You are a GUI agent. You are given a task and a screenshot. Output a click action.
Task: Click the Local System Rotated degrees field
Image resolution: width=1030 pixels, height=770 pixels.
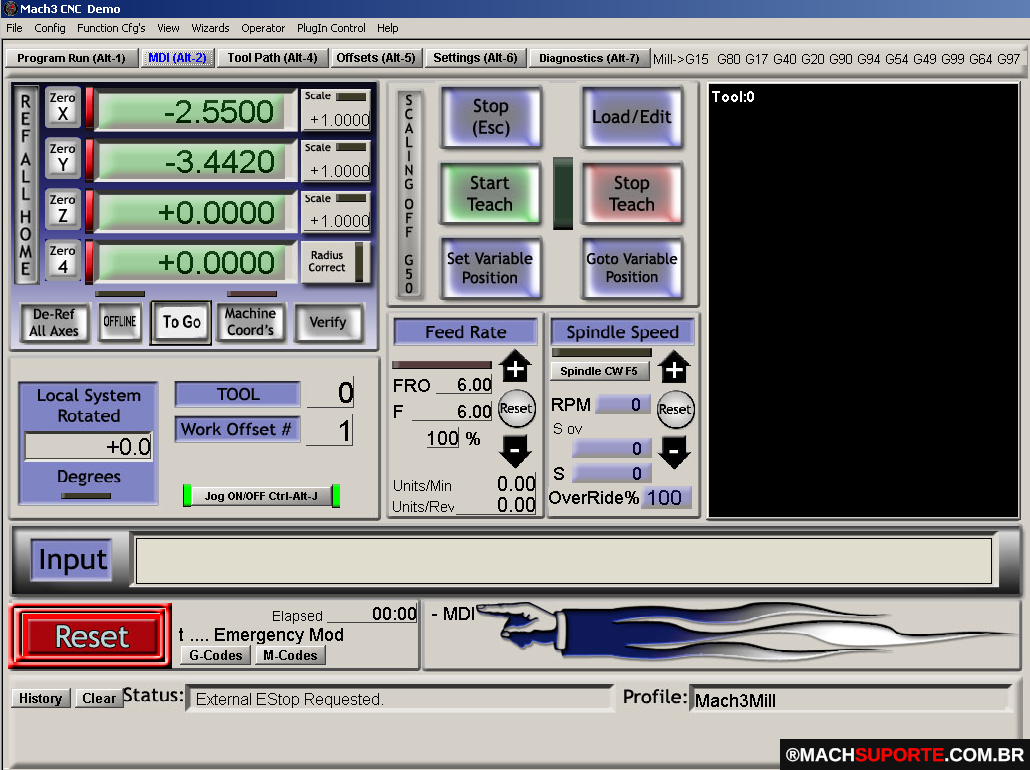point(89,446)
